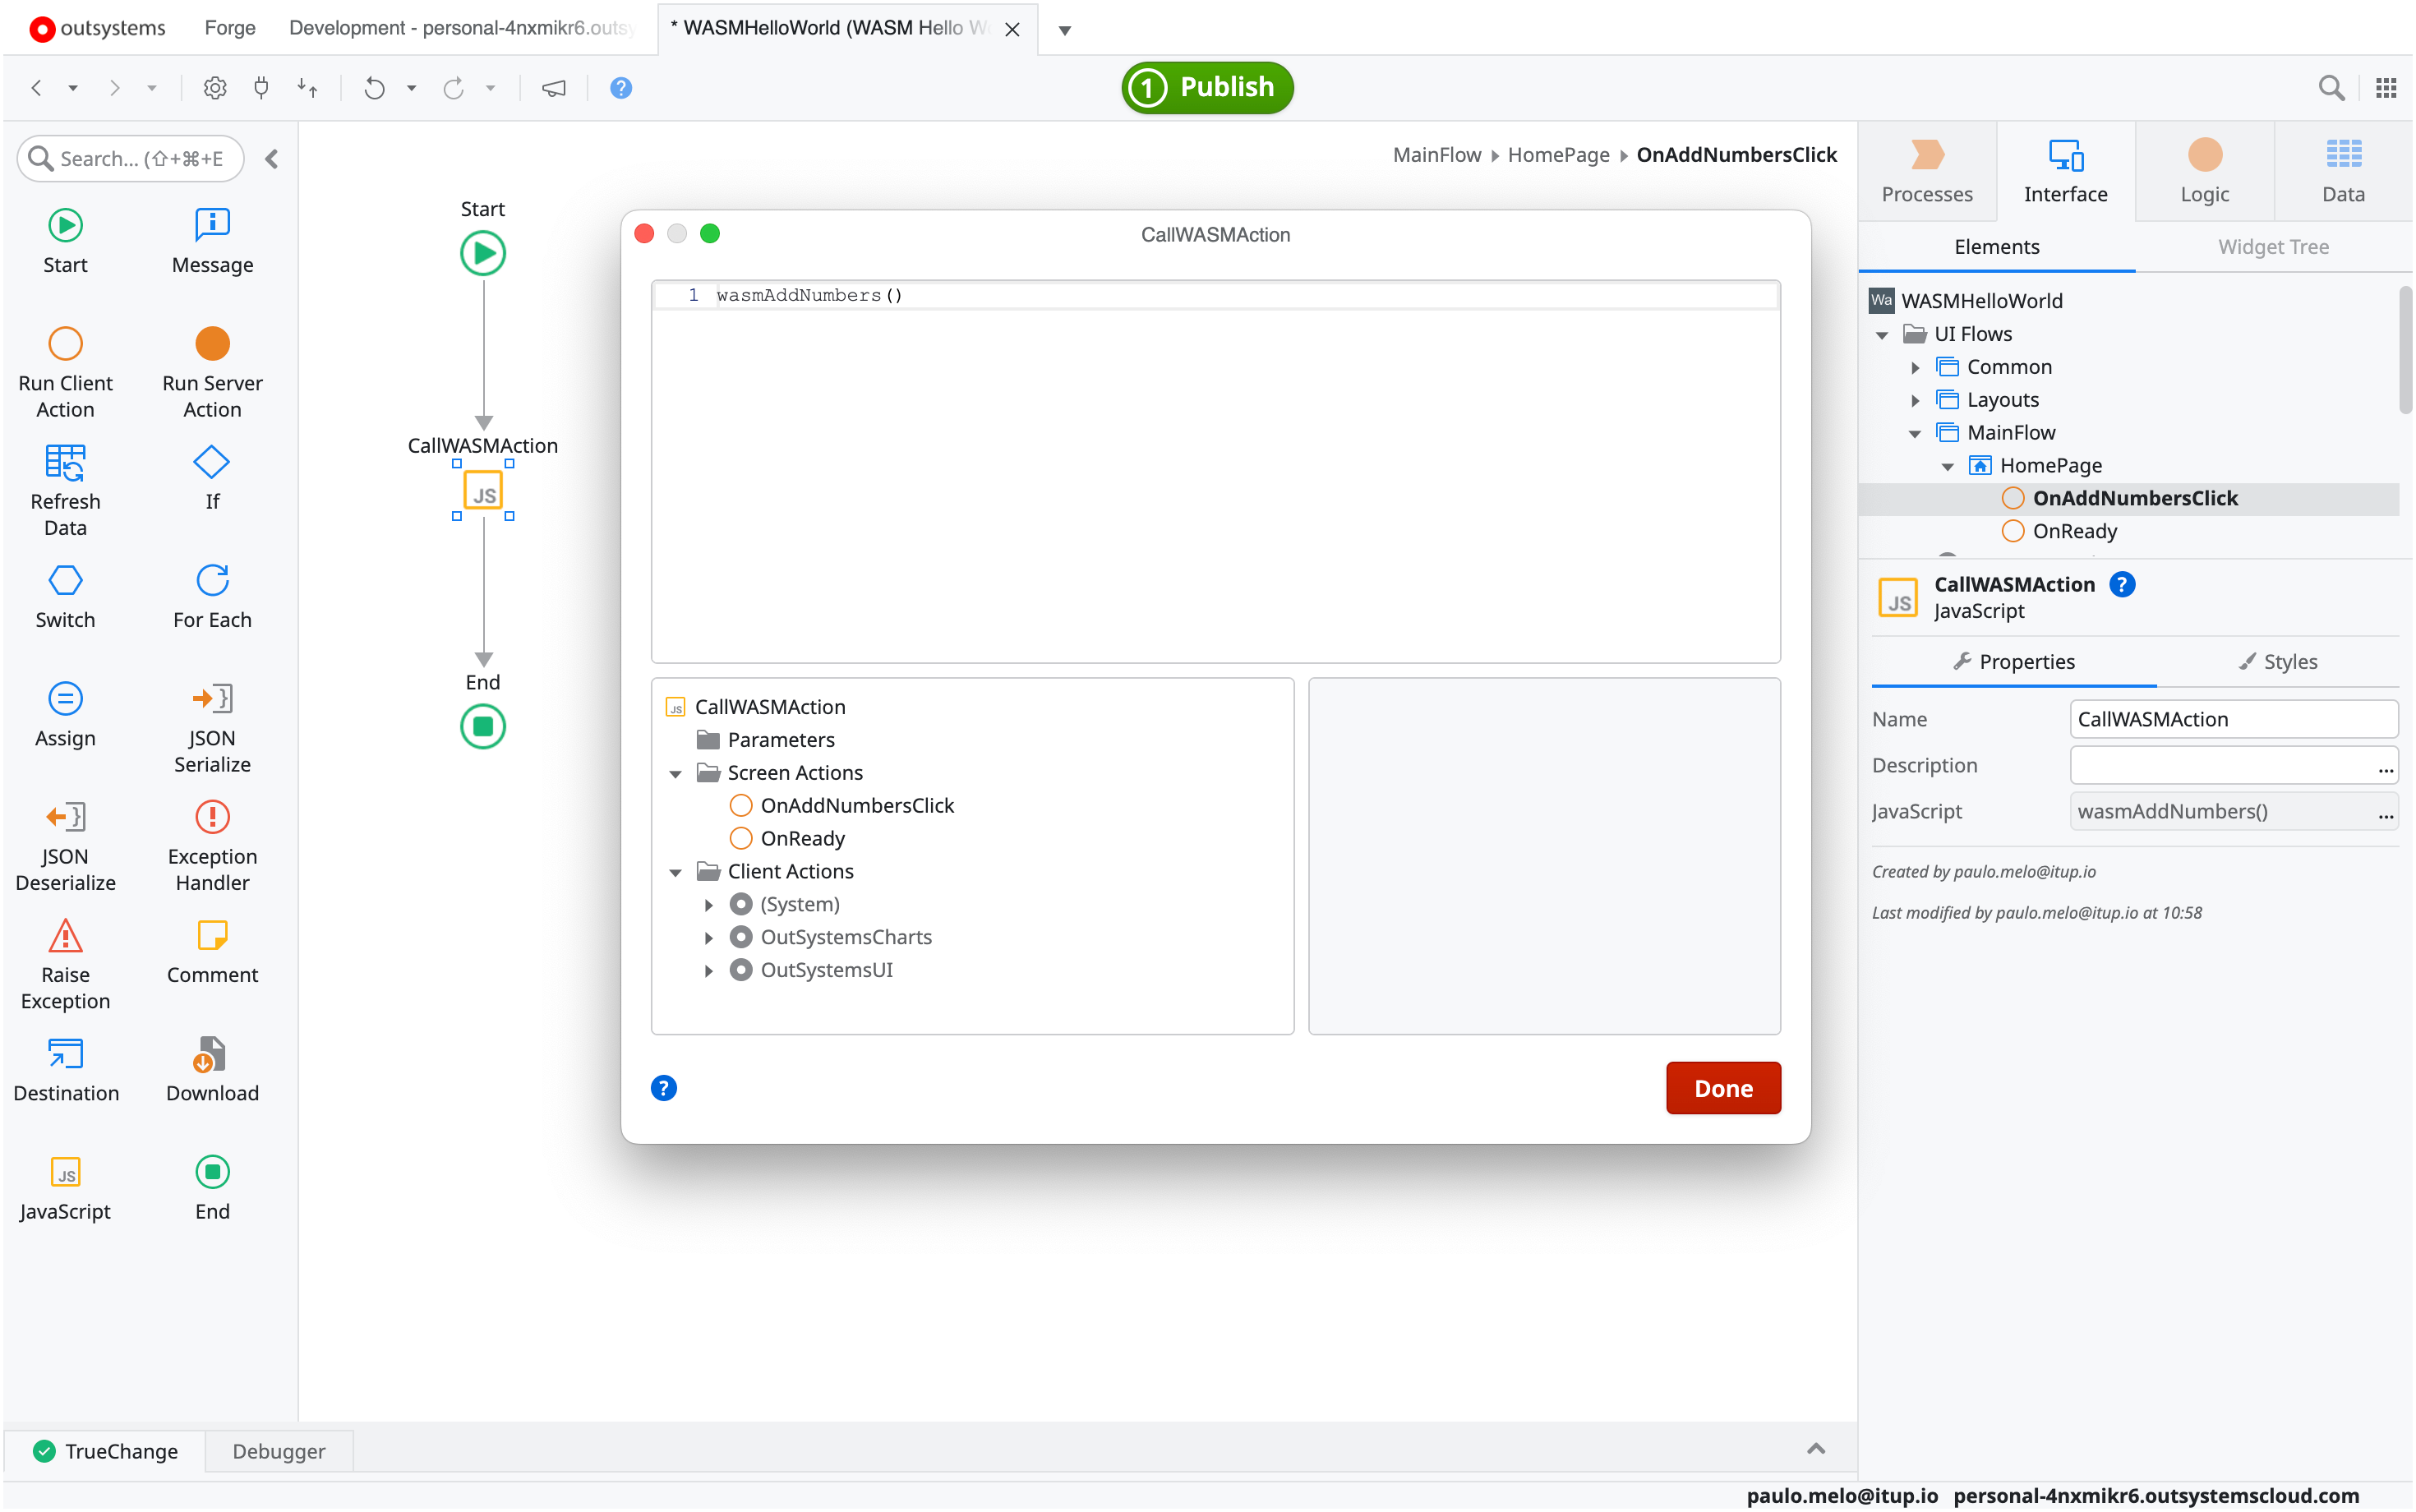Open module settings gear icon
The image size is (2416, 1512).
tap(215, 88)
